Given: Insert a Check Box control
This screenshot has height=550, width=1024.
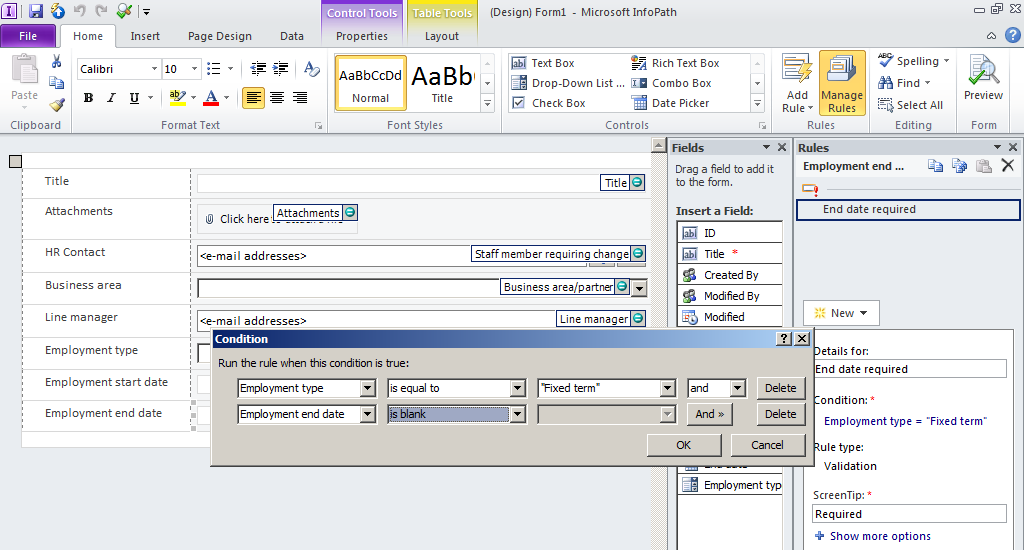Looking at the screenshot, I should tap(548, 103).
